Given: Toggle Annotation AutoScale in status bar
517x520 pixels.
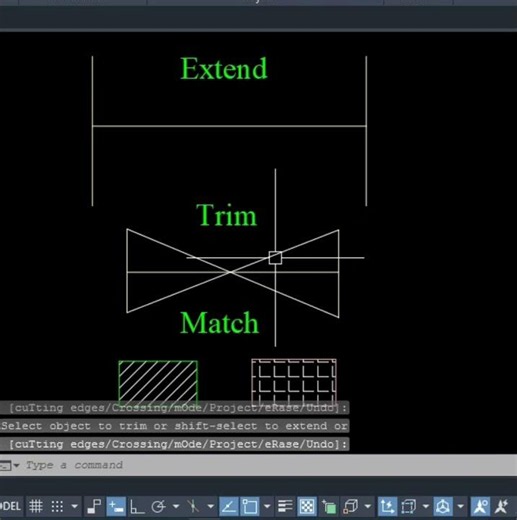Looking at the screenshot, I should [502, 507].
